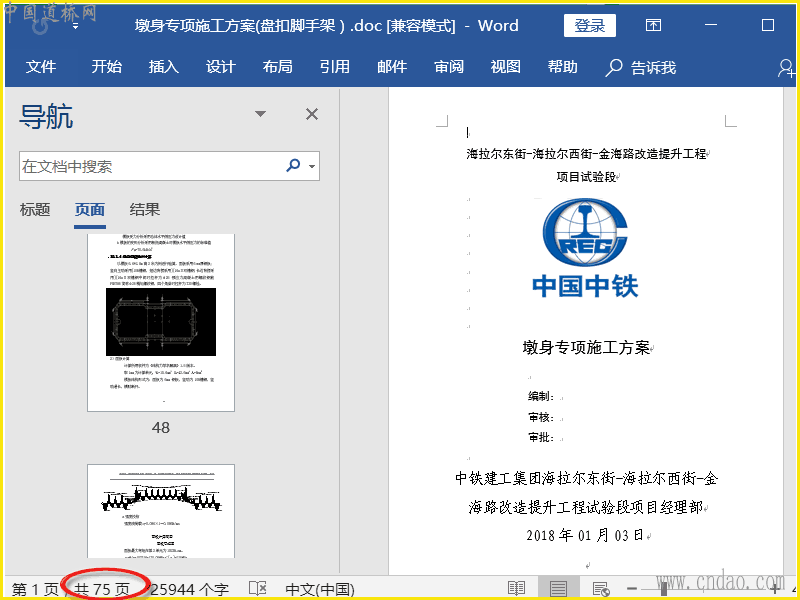Open the 插入 ribbon tab

[164, 67]
